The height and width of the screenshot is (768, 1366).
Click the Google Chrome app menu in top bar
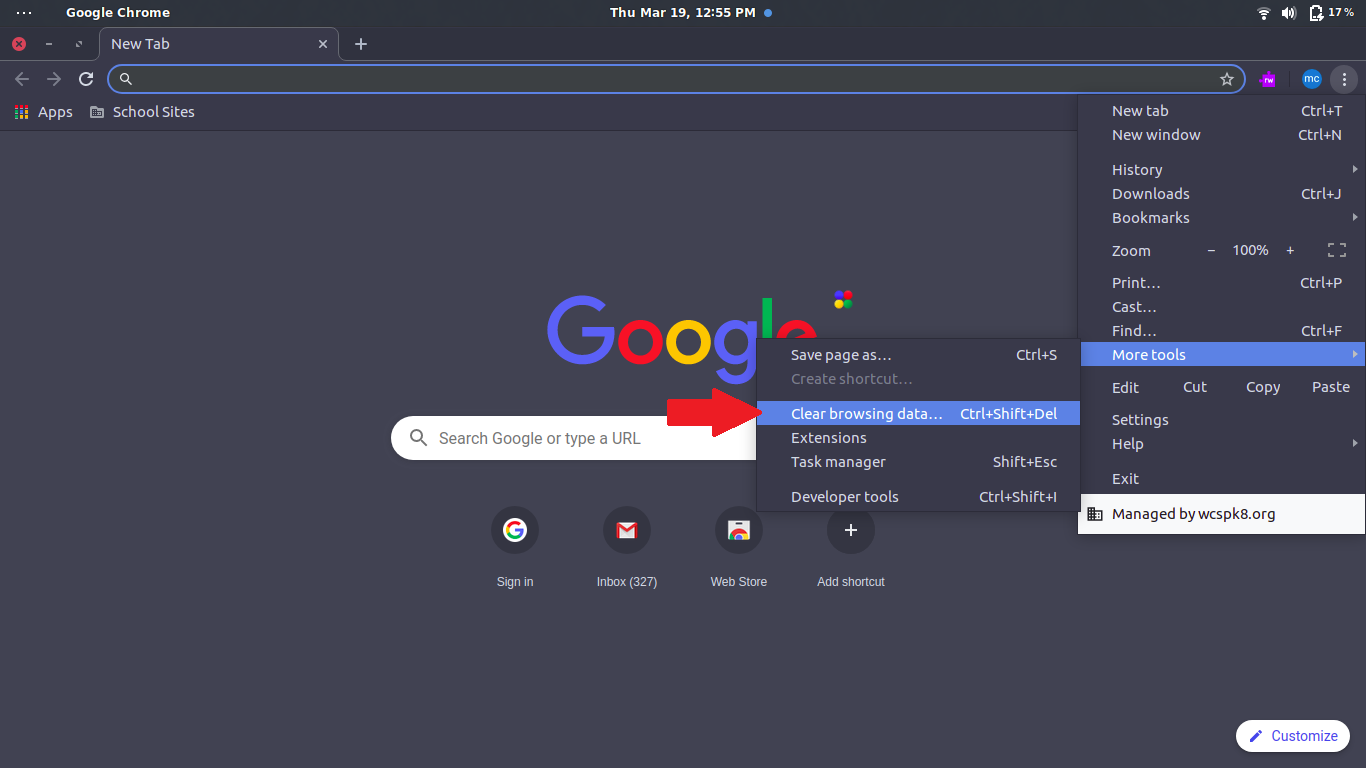pyautogui.click(x=118, y=13)
